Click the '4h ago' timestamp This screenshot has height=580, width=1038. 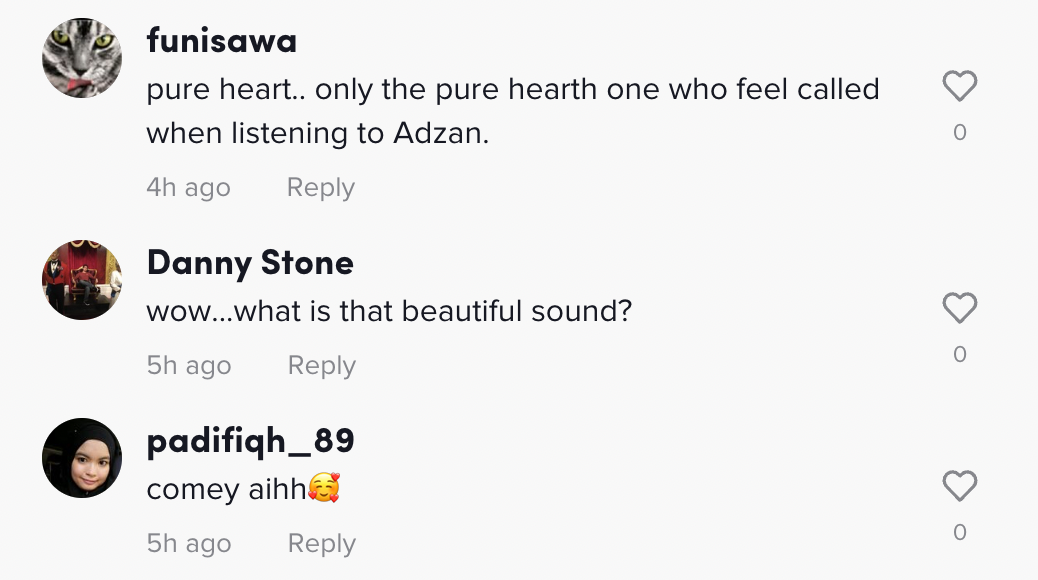[x=188, y=188]
